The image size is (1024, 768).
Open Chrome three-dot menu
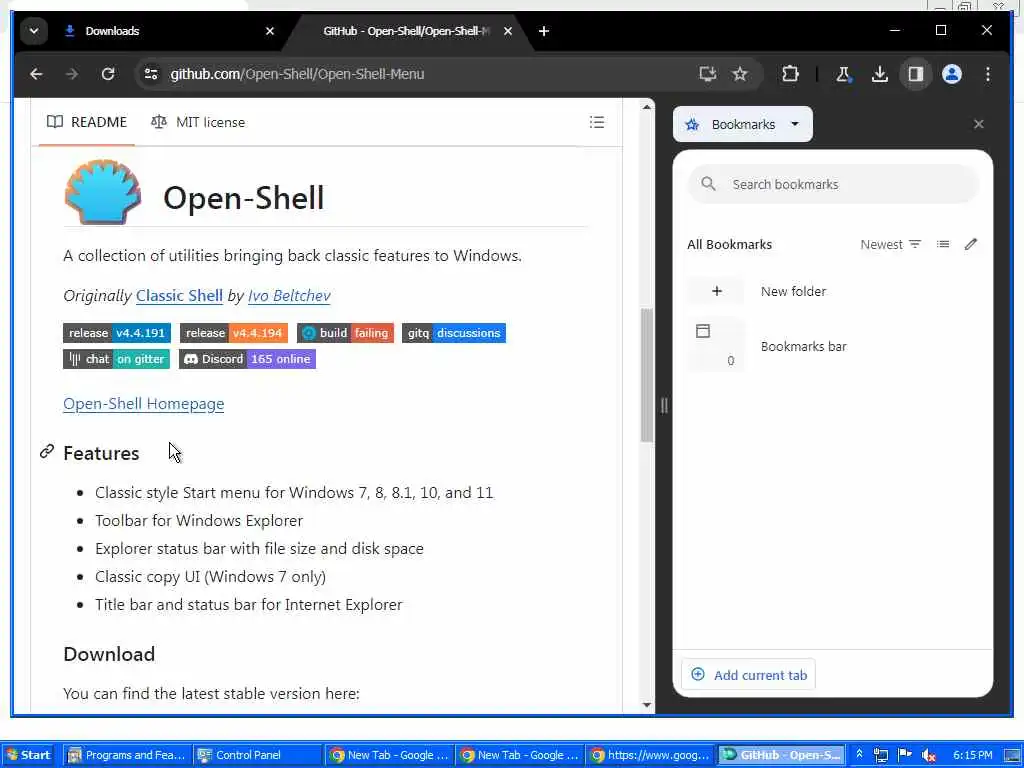click(987, 74)
